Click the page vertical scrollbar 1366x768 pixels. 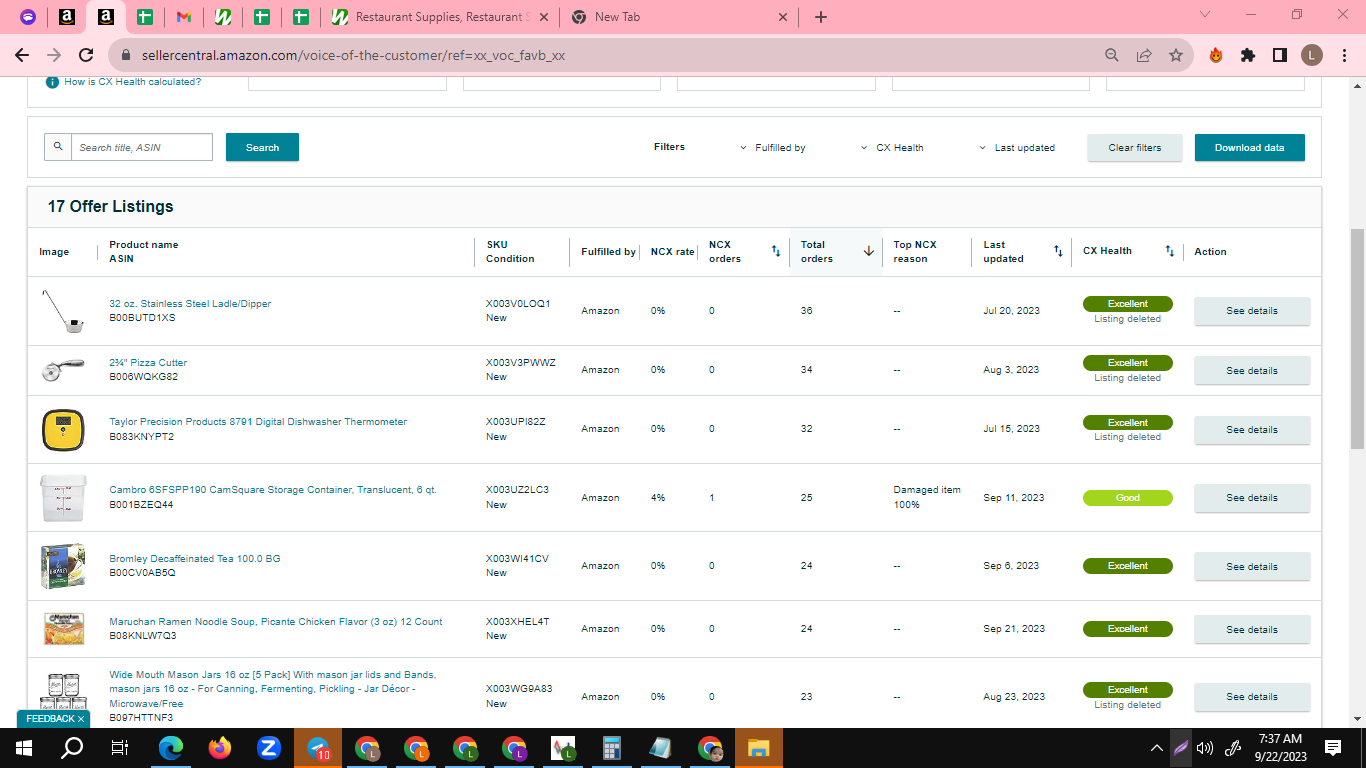[1357, 340]
